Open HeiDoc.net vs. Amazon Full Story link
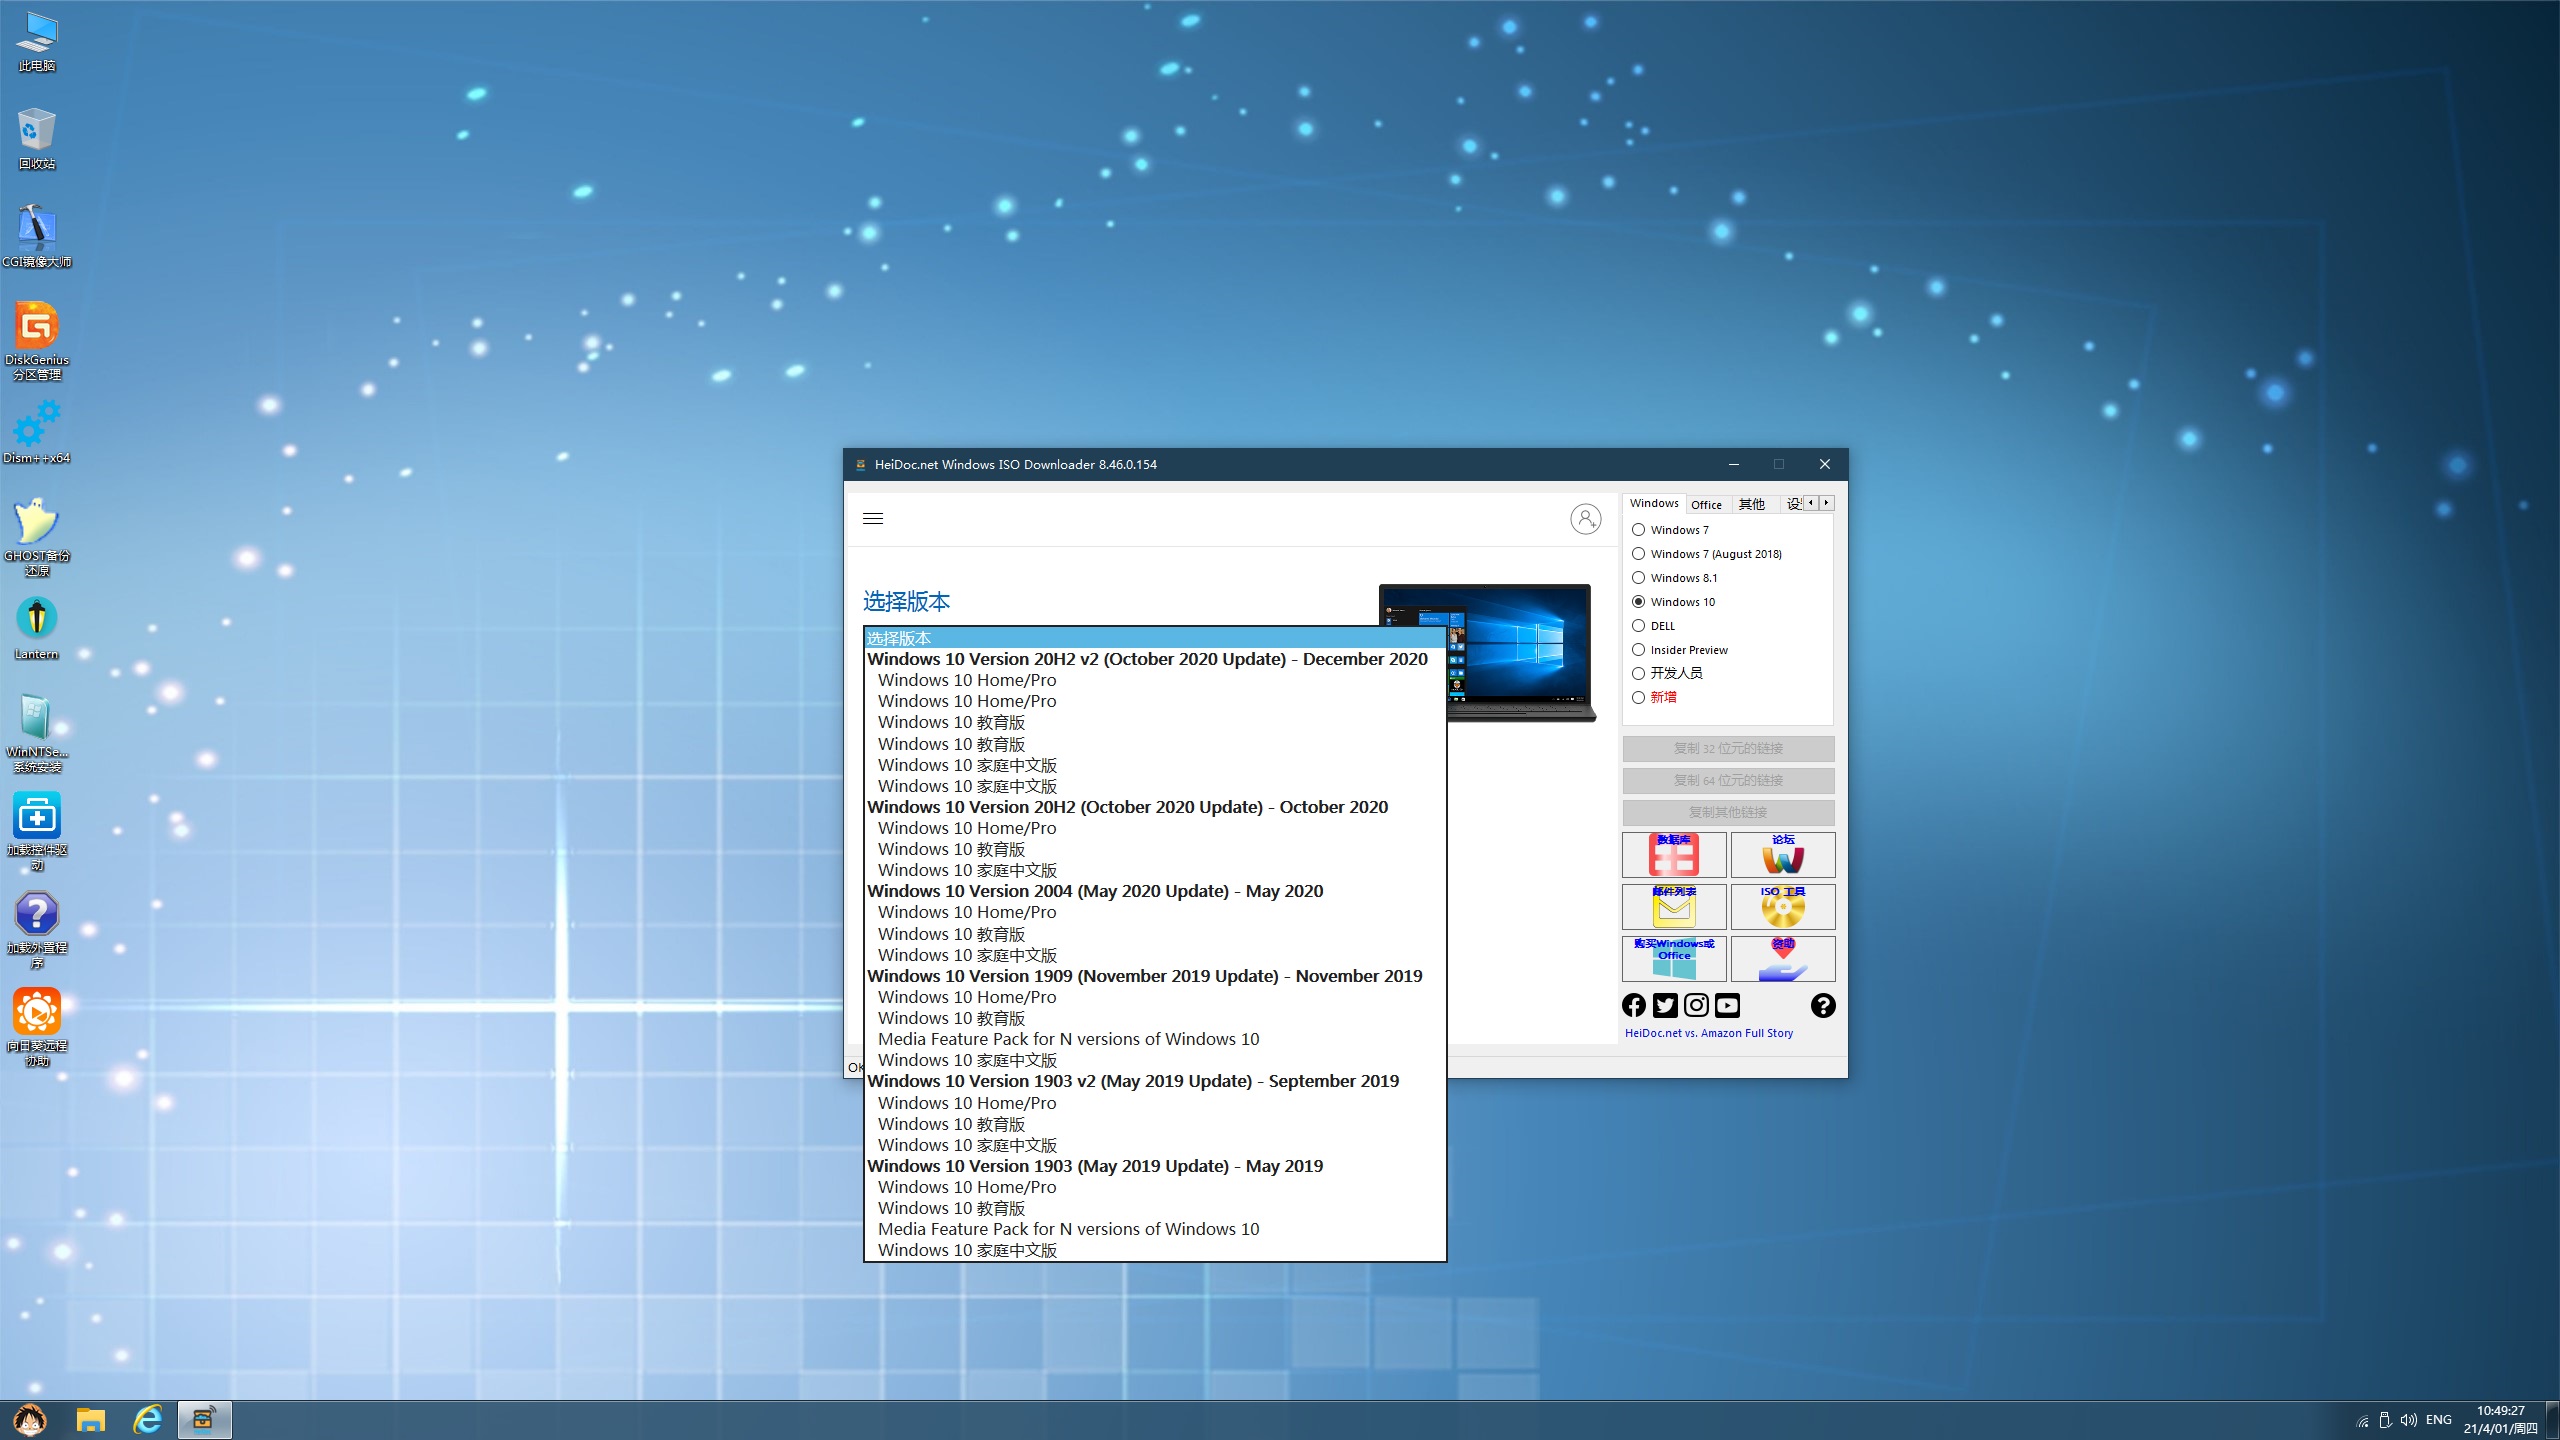This screenshot has height=1440, width=2560. pyautogui.click(x=1708, y=1033)
